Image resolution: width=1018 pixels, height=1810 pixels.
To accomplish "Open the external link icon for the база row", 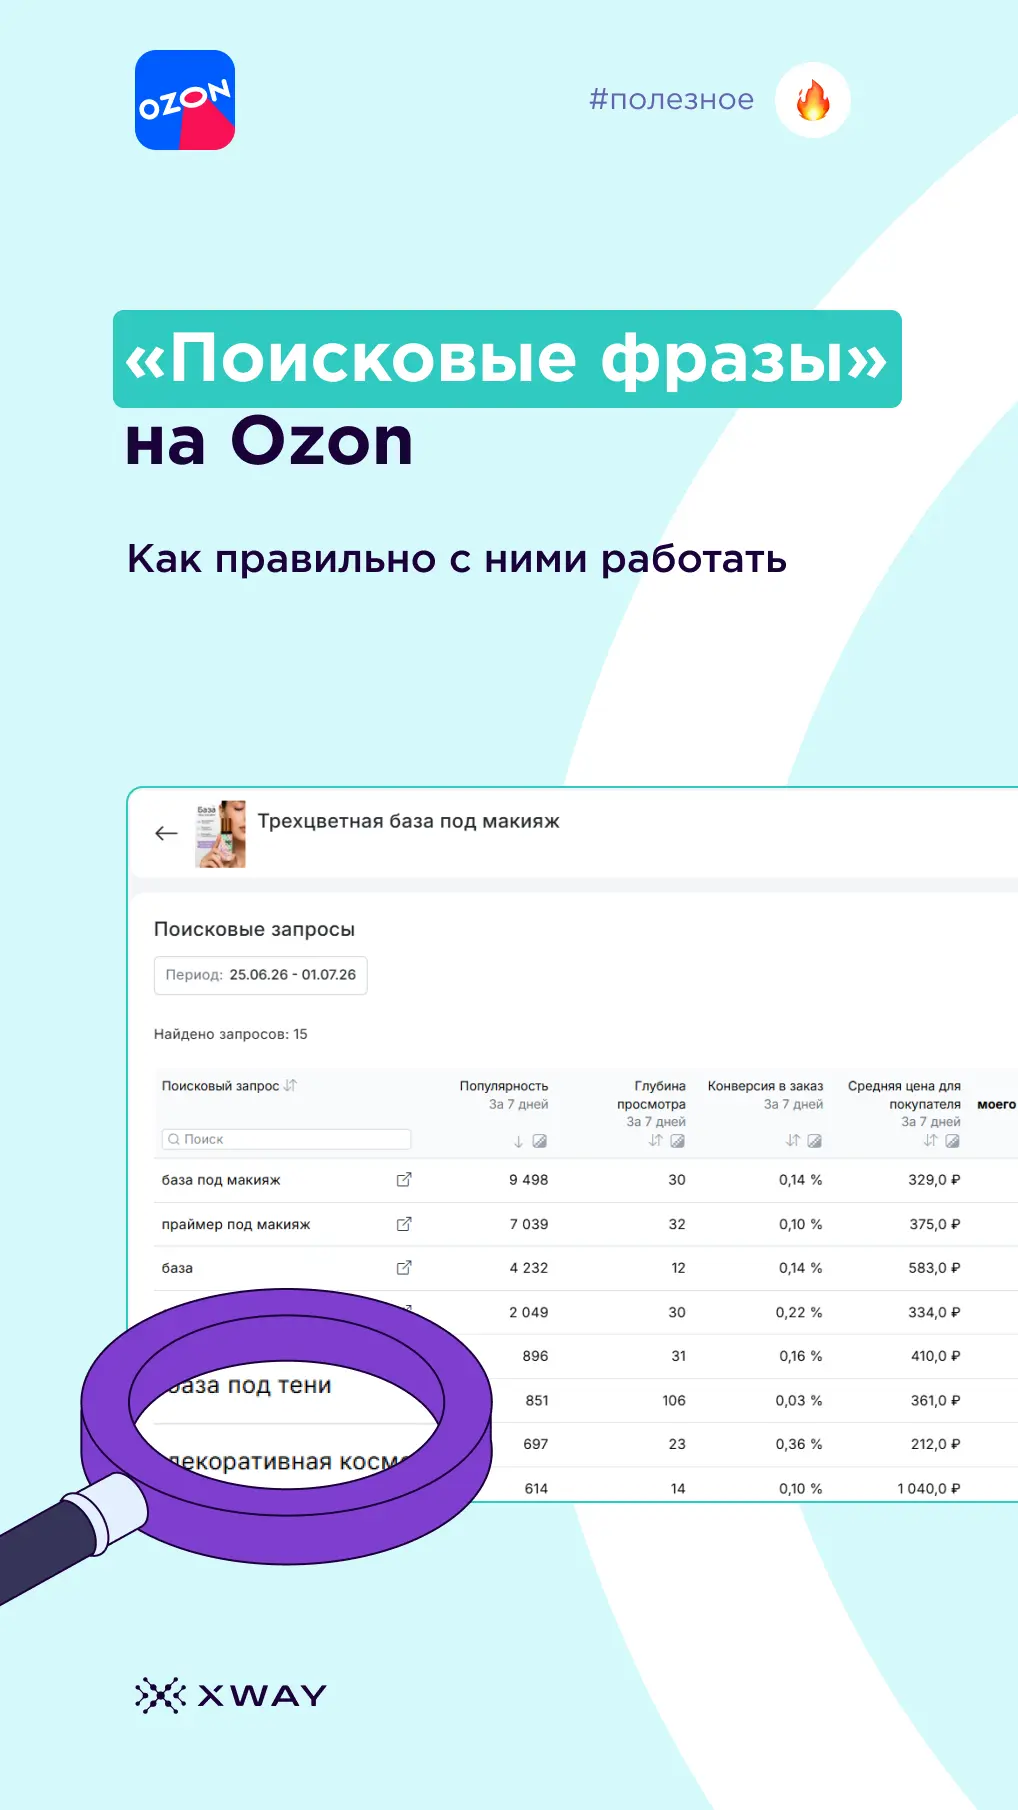I will click(404, 1268).
